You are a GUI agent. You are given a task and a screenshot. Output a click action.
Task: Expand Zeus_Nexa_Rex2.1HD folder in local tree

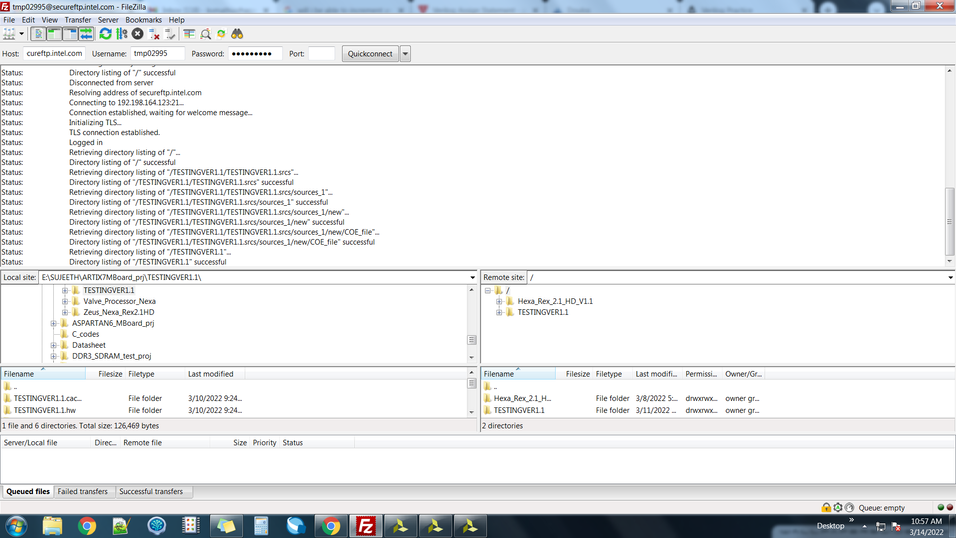[x=65, y=312]
